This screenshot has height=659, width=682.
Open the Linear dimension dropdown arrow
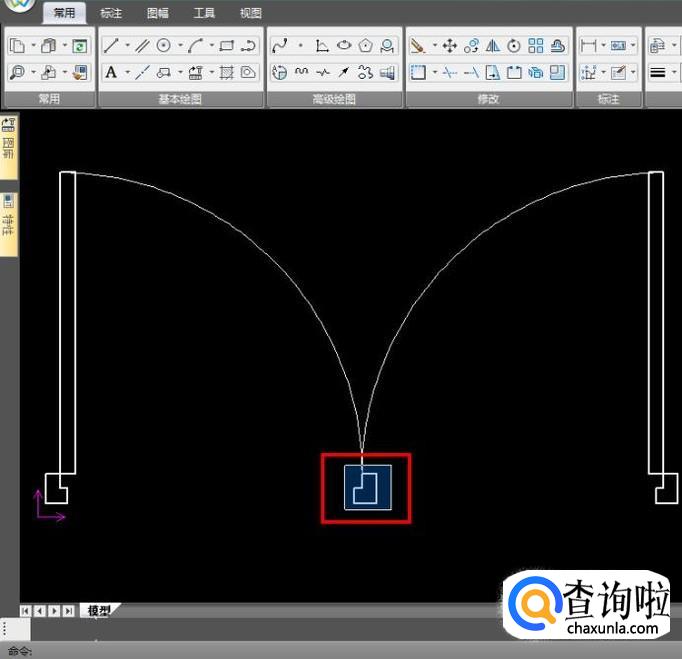click(x=602, y=46)
